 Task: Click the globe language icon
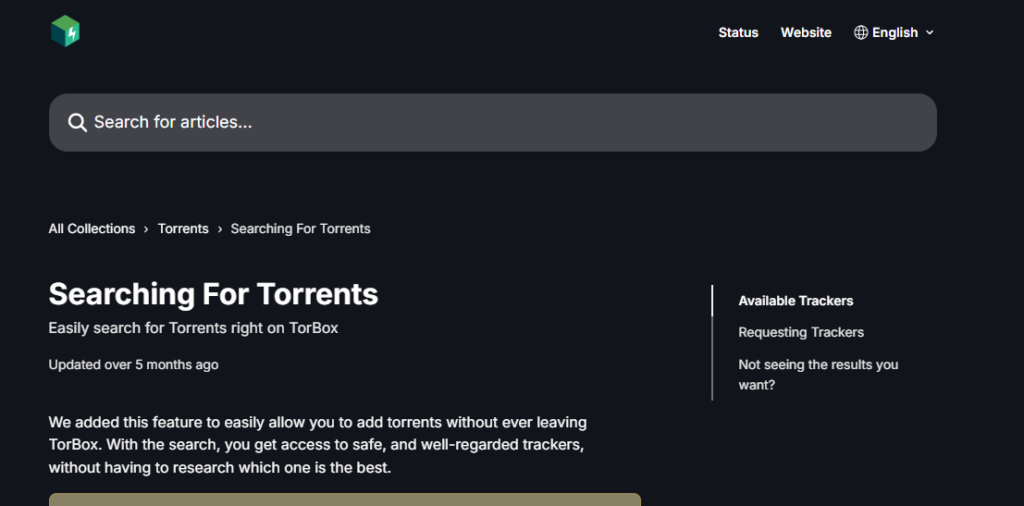(861, 33)
